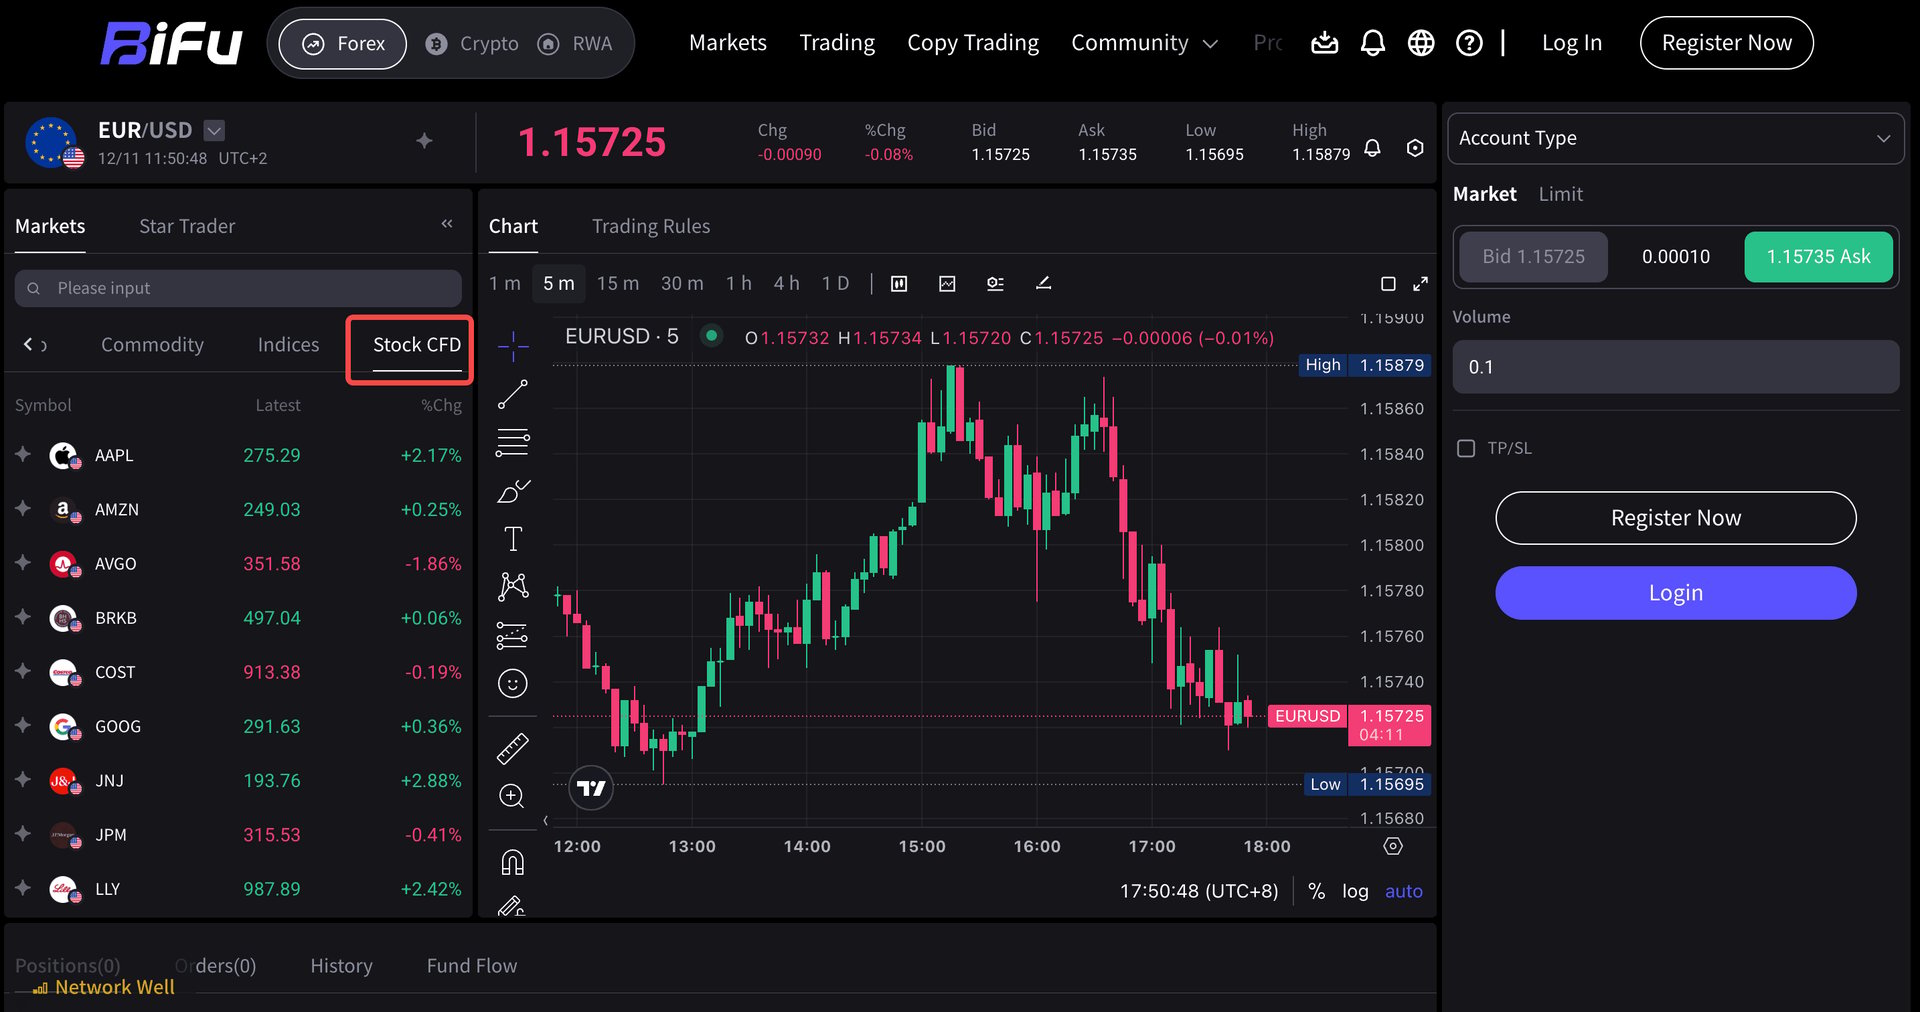Click the square layout icon above chart
Viewport: 1920px width, 1012px height.
point(1388,284)
